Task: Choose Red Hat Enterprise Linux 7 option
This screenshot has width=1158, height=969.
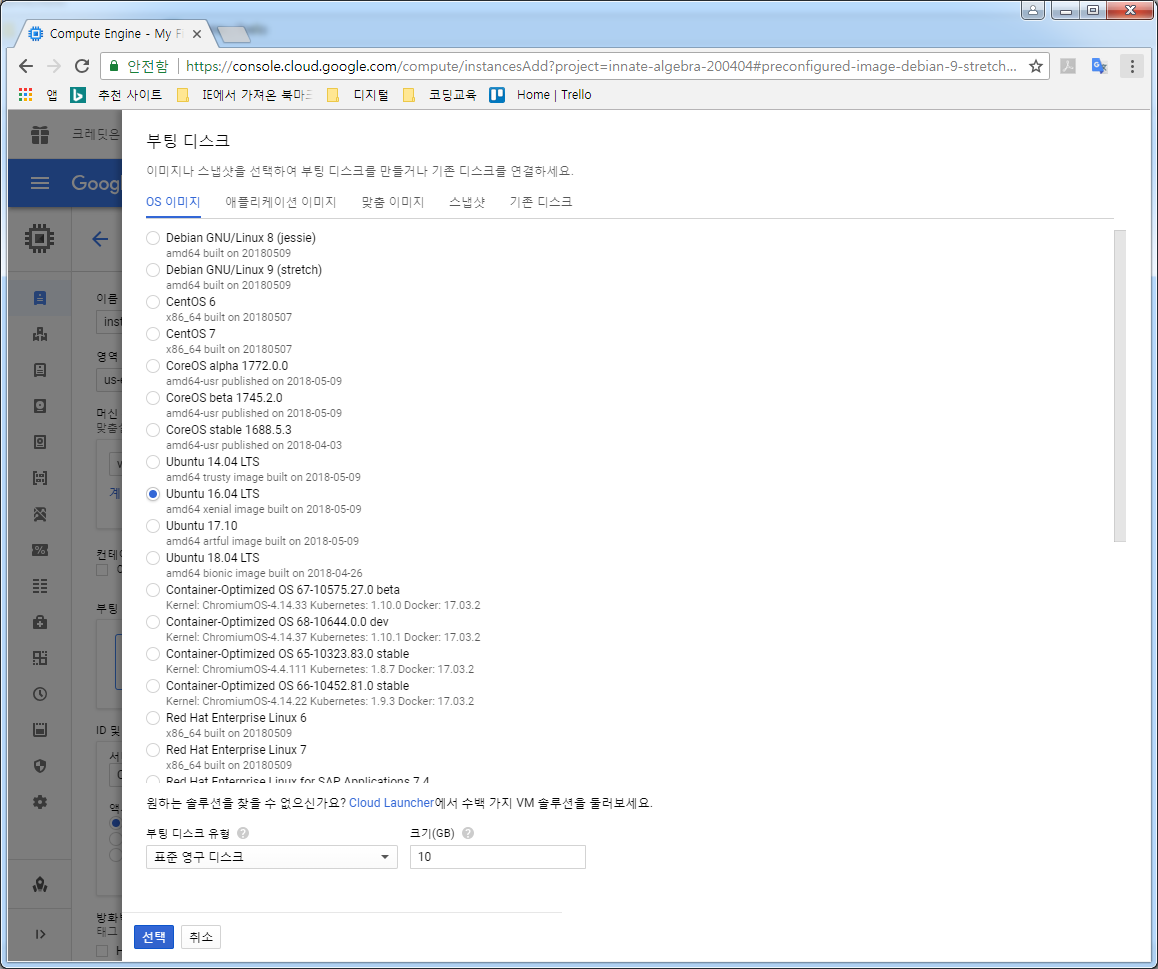Action: pyautogui.click(x=153, y=750)
